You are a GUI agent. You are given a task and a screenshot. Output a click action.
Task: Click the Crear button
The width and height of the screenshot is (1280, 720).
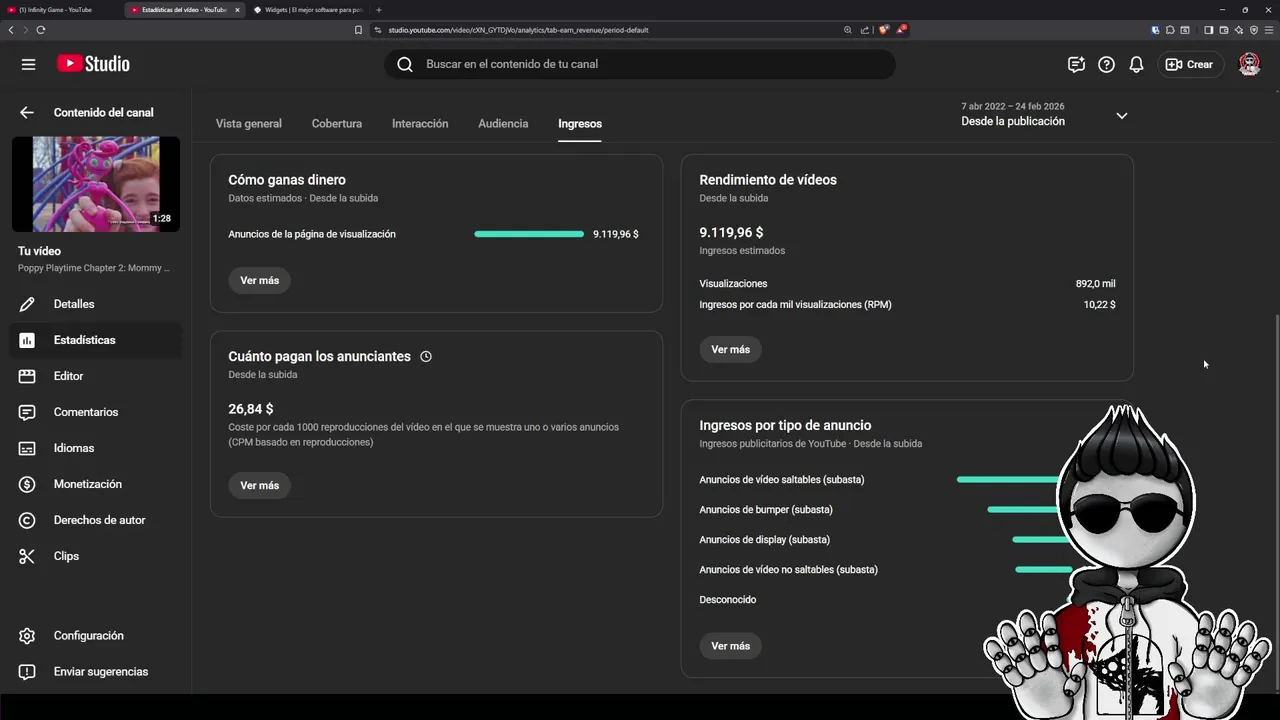tap(1190, 64)
